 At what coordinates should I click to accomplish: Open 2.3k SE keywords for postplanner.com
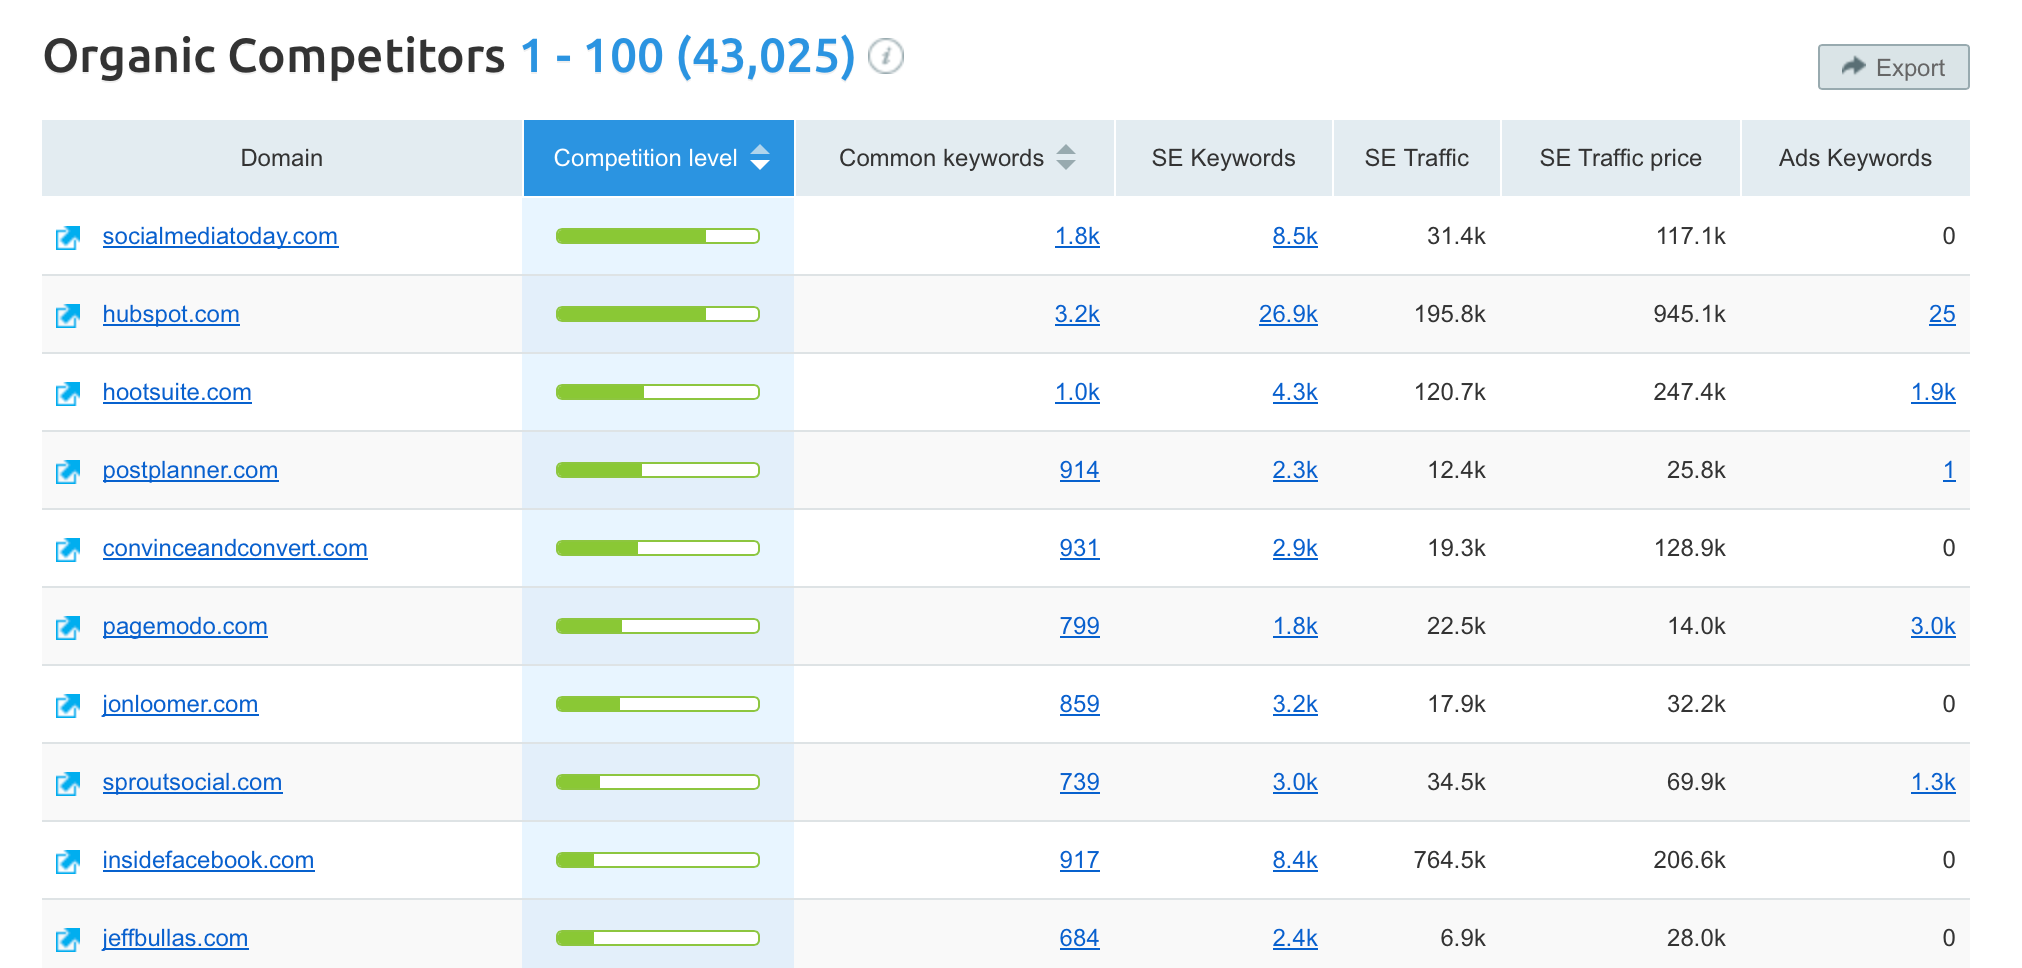1295,470
